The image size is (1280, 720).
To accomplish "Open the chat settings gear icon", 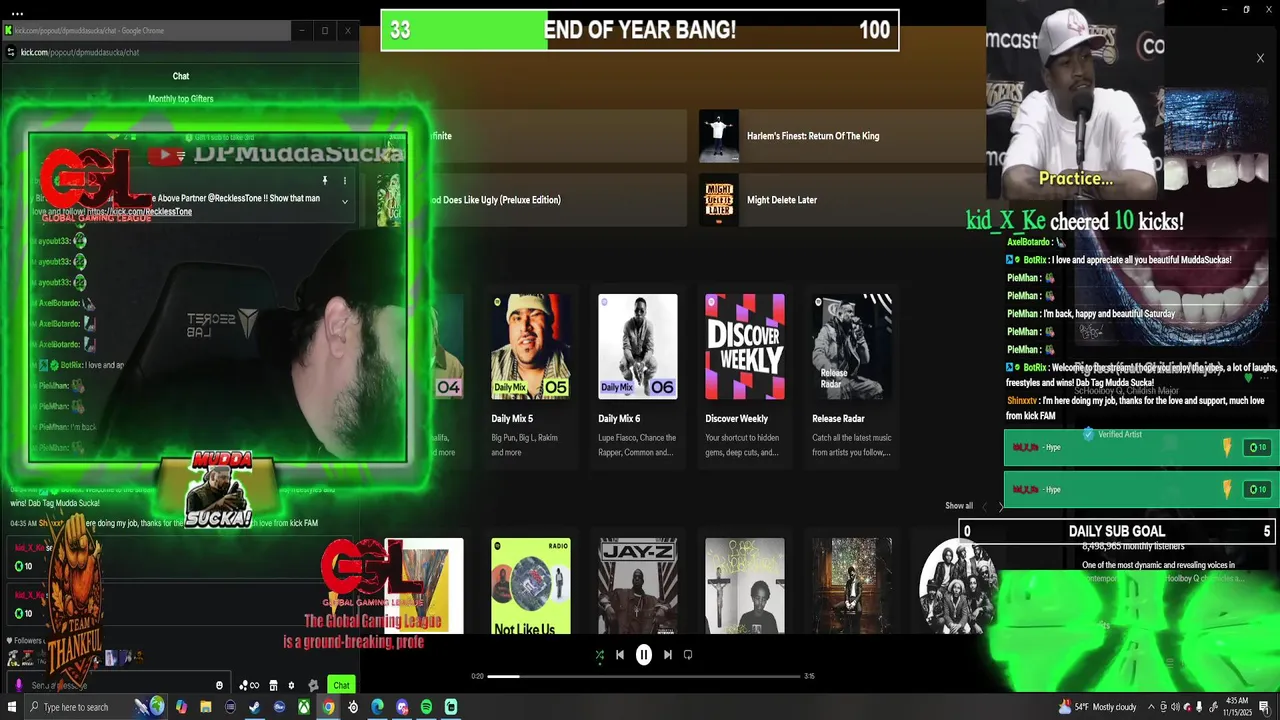I will (x=291, y=685).
